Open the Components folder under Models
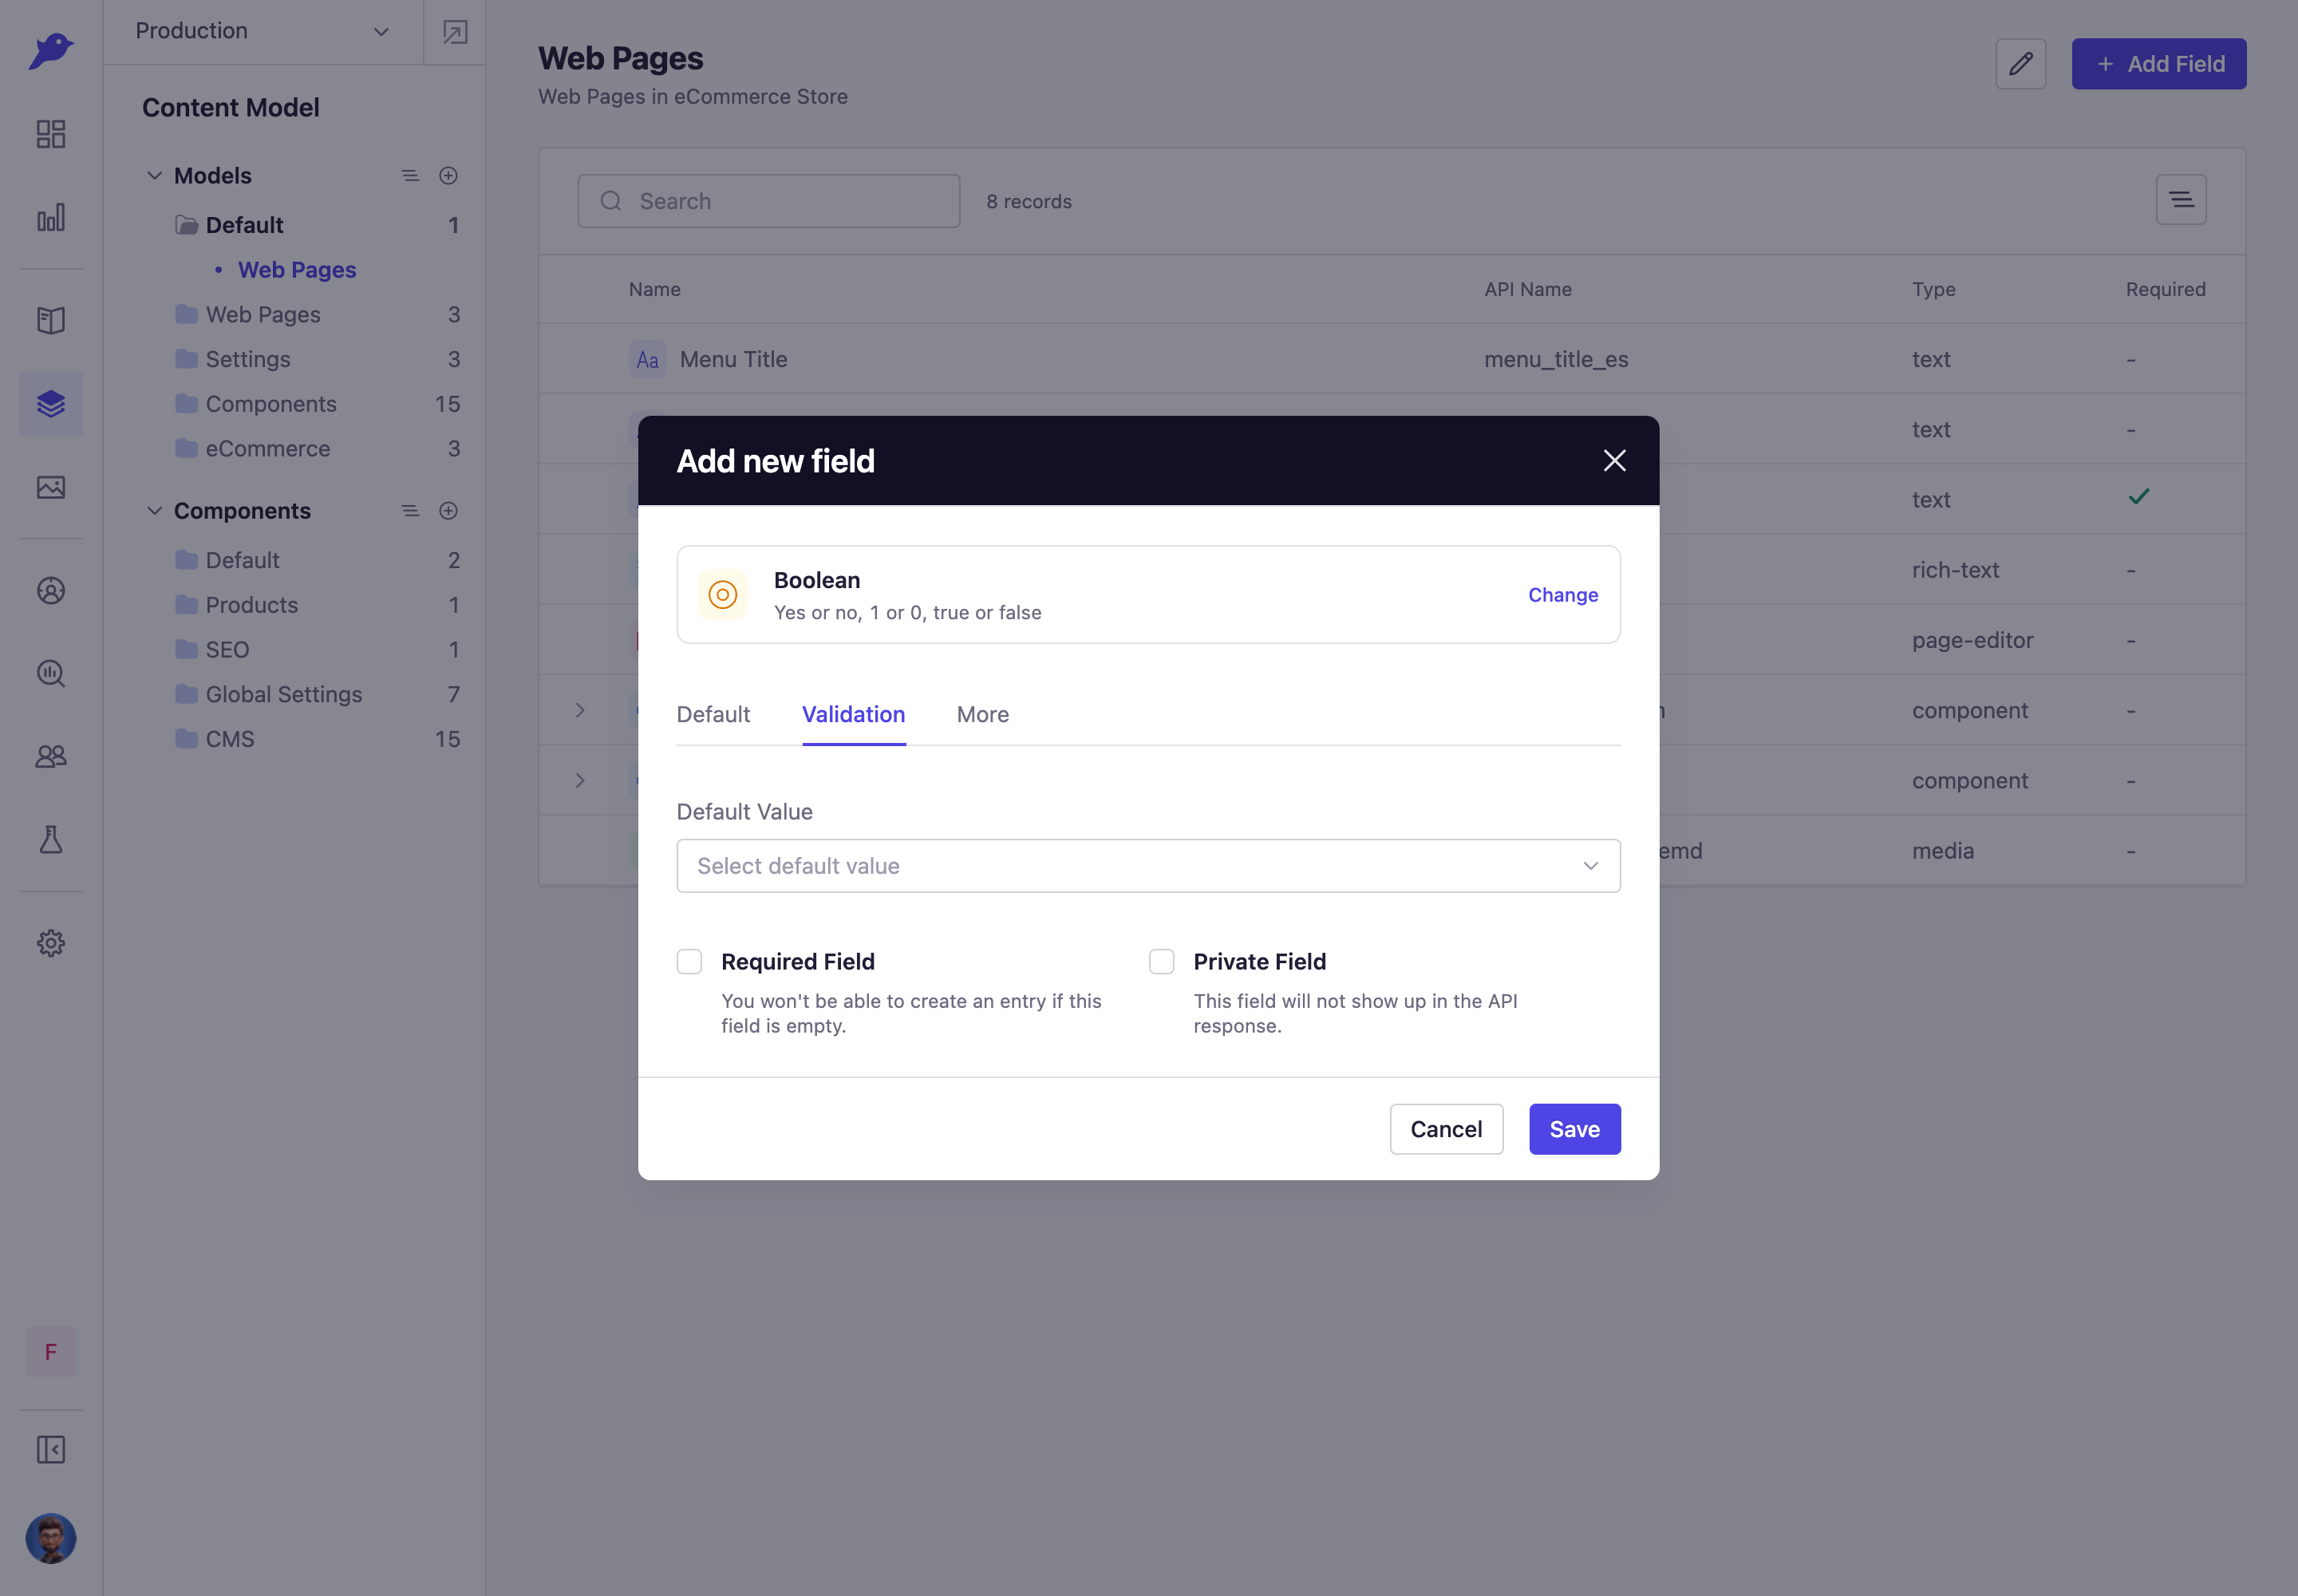The height and width of the screenshot is (1596, 2298). [255, 404]
